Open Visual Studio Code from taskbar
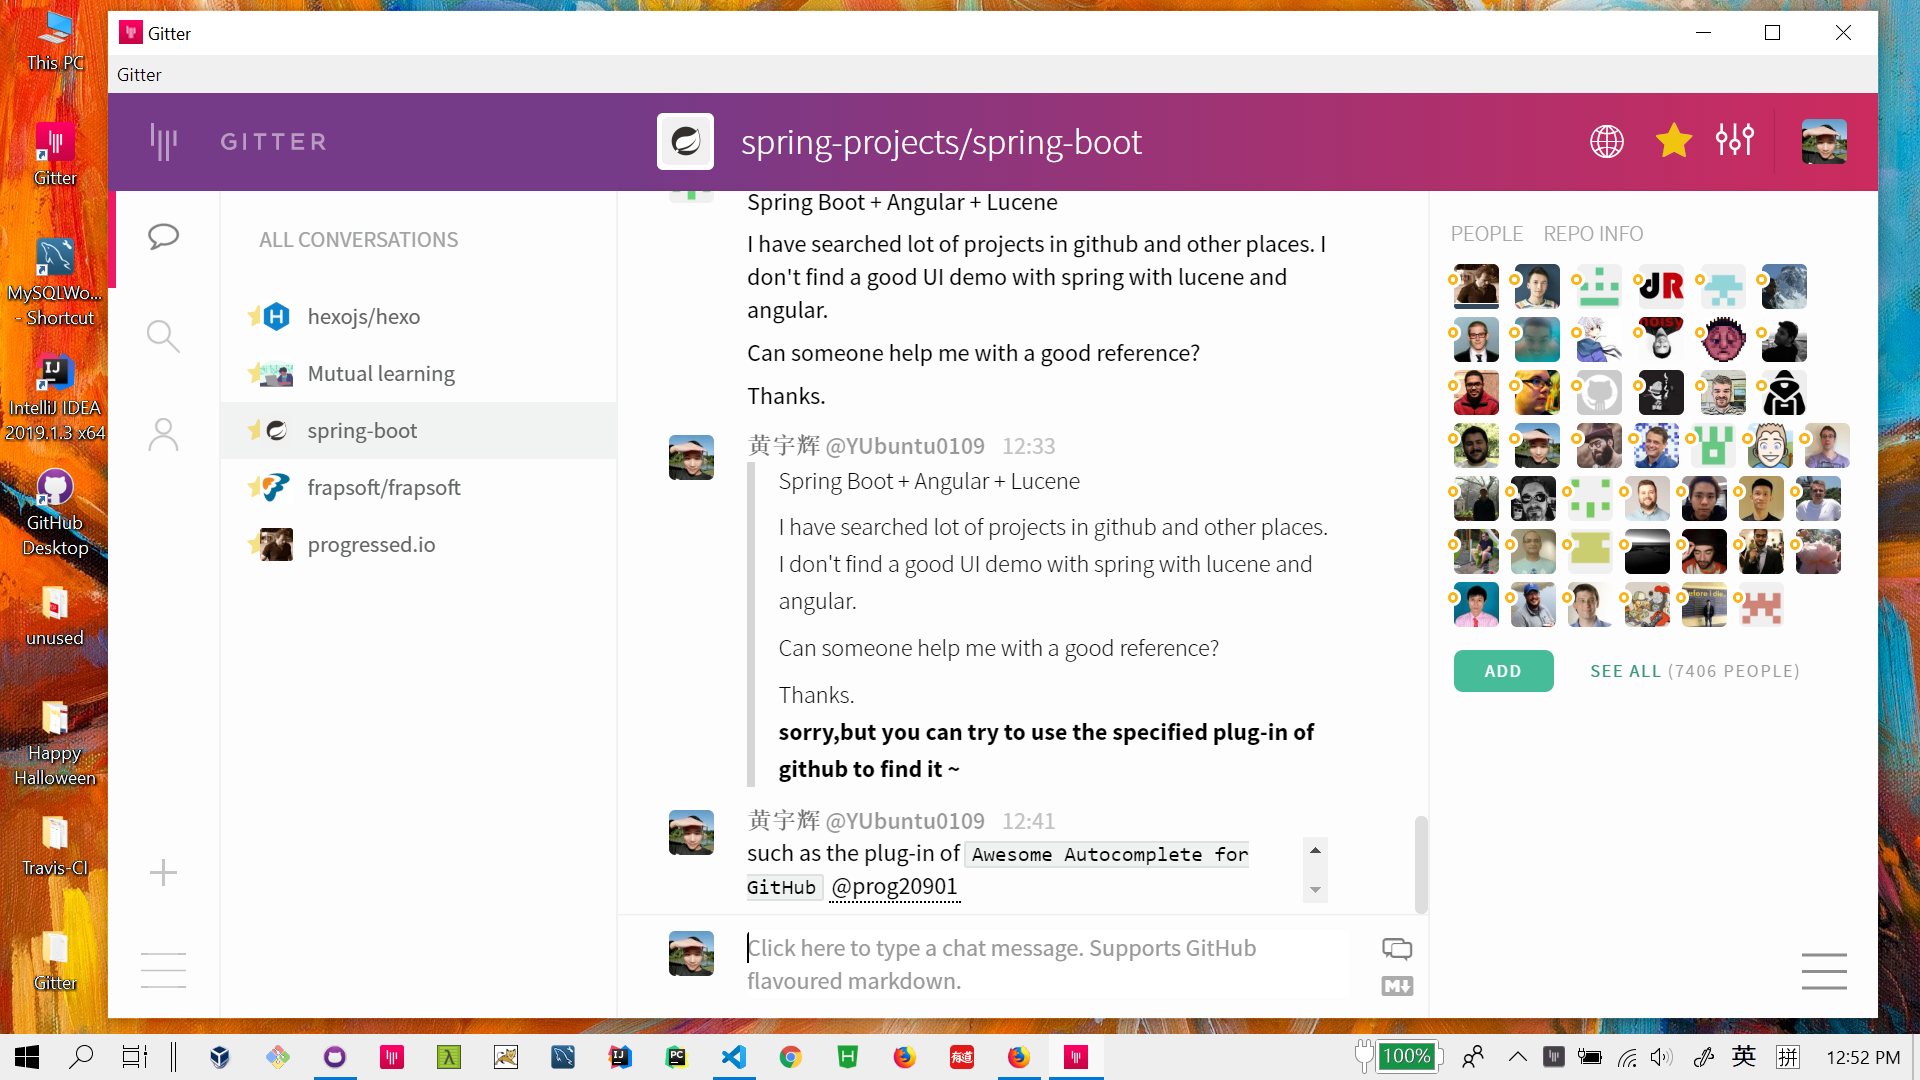 coord(734,1057)
